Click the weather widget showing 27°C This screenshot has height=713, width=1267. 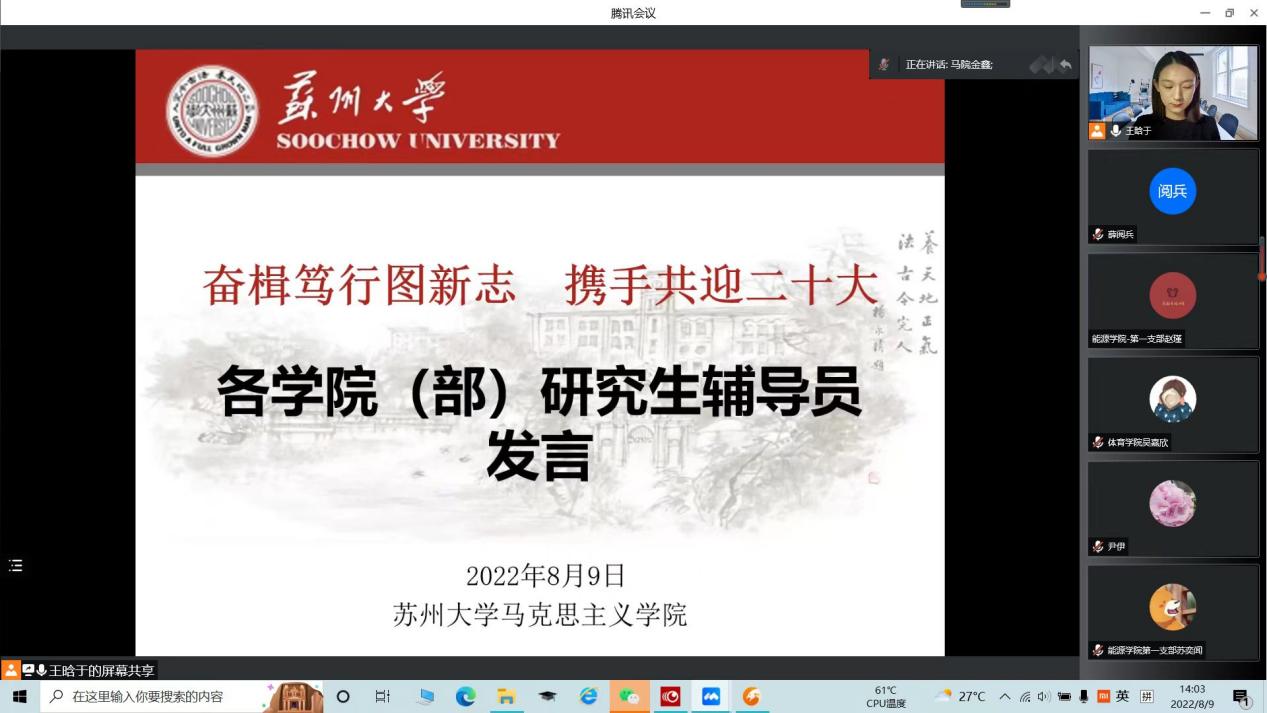point(959,696)
